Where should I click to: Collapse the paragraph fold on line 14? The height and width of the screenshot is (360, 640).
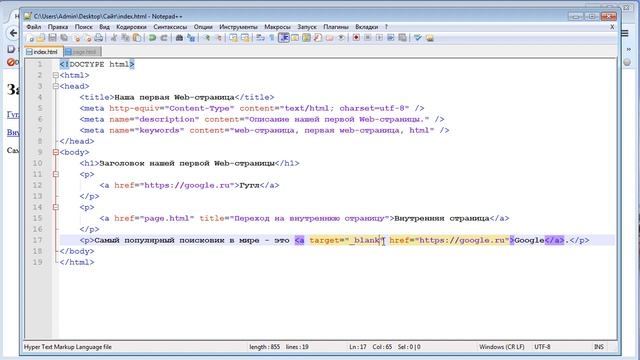[x=56, y=207]
